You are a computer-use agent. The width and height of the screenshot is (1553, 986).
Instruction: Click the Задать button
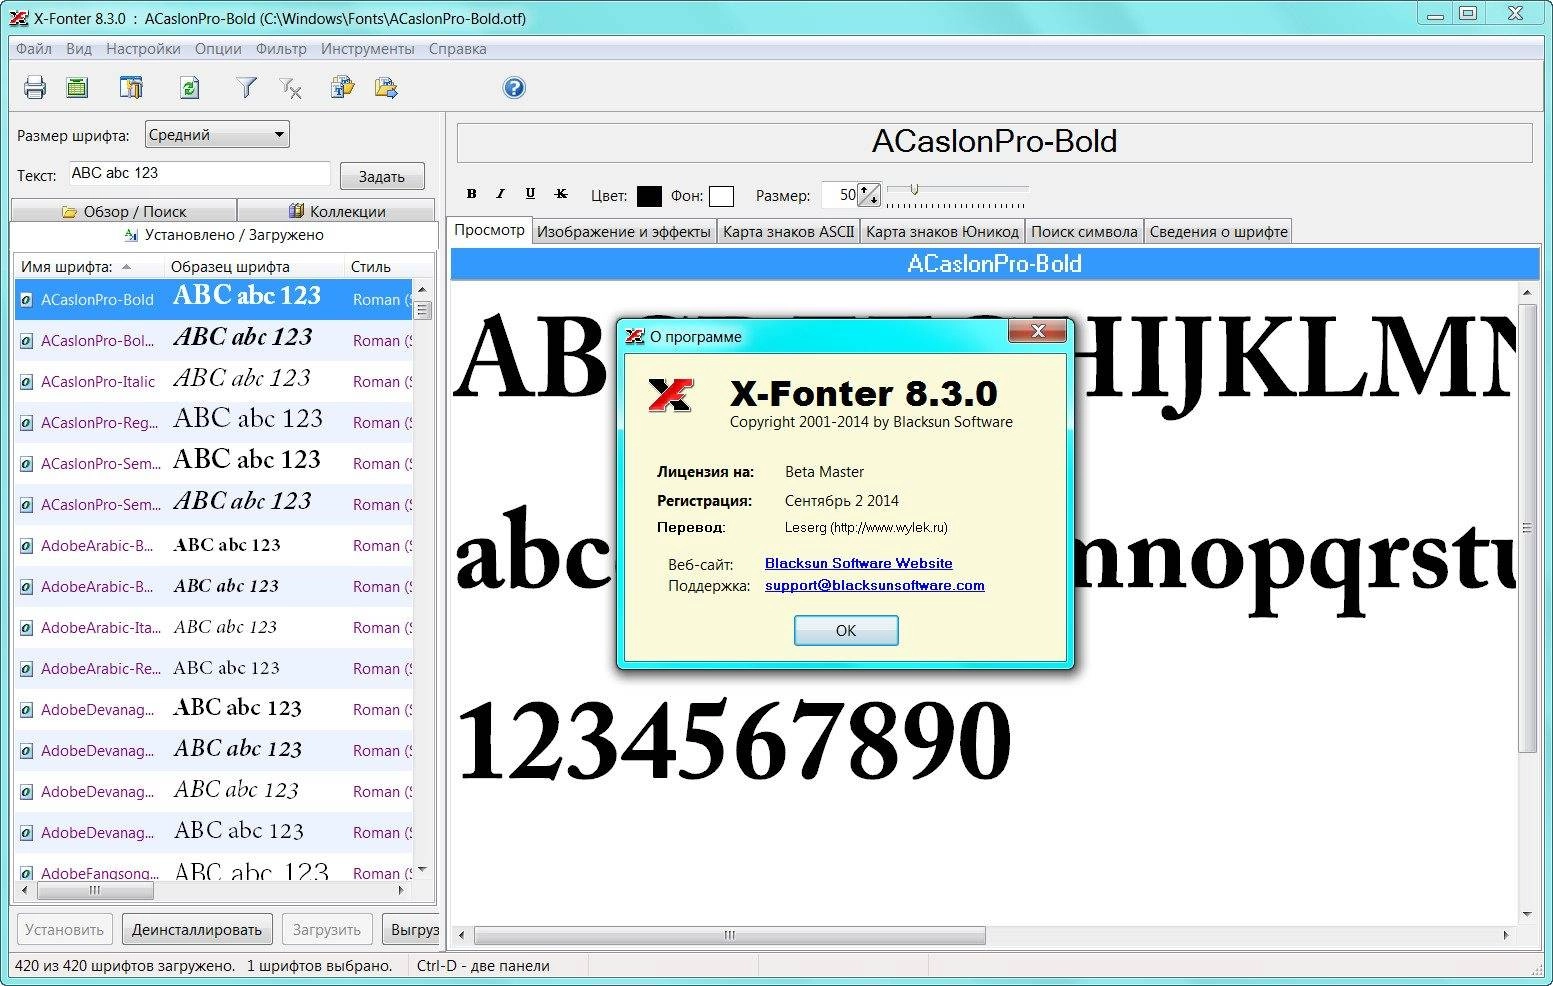pyautogui.click(x=382, y=176)
